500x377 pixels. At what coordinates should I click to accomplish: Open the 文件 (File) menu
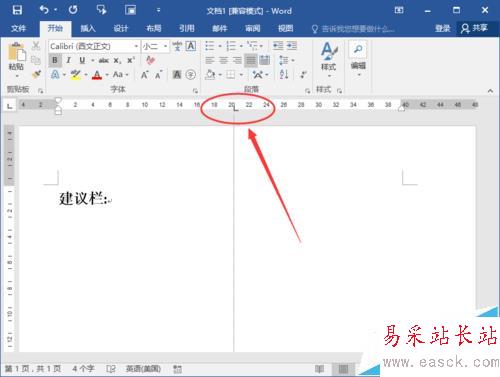[x=18, y=28]
